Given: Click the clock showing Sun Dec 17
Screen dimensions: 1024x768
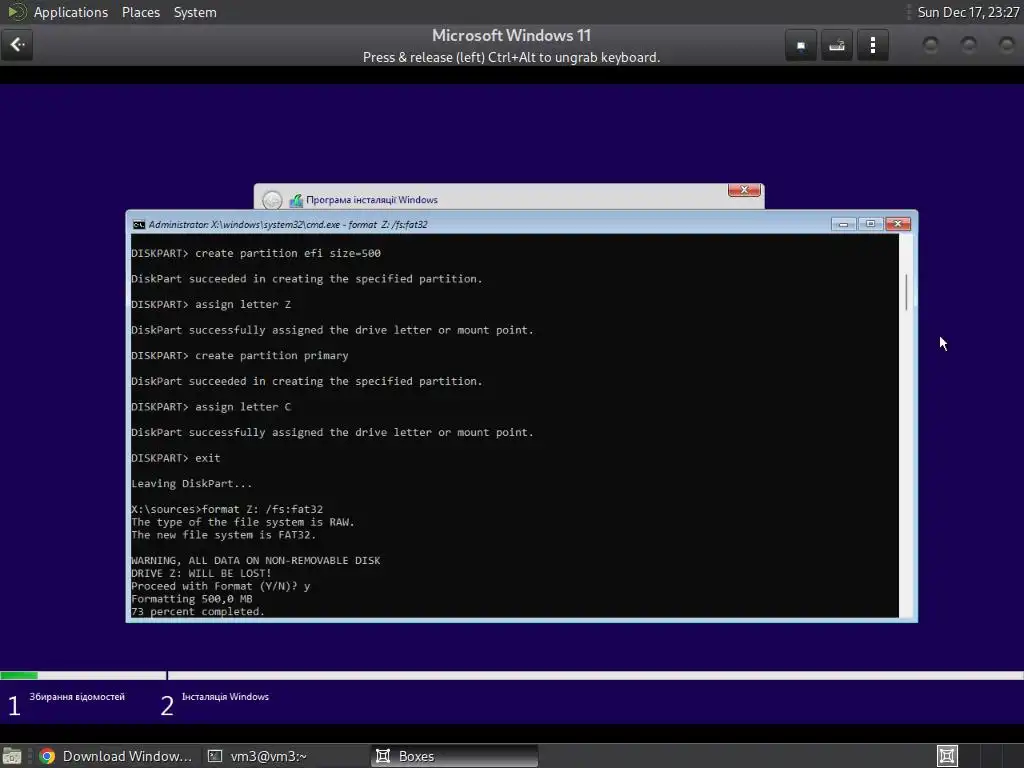Looking at the screenshot, I should coord(968,12).
